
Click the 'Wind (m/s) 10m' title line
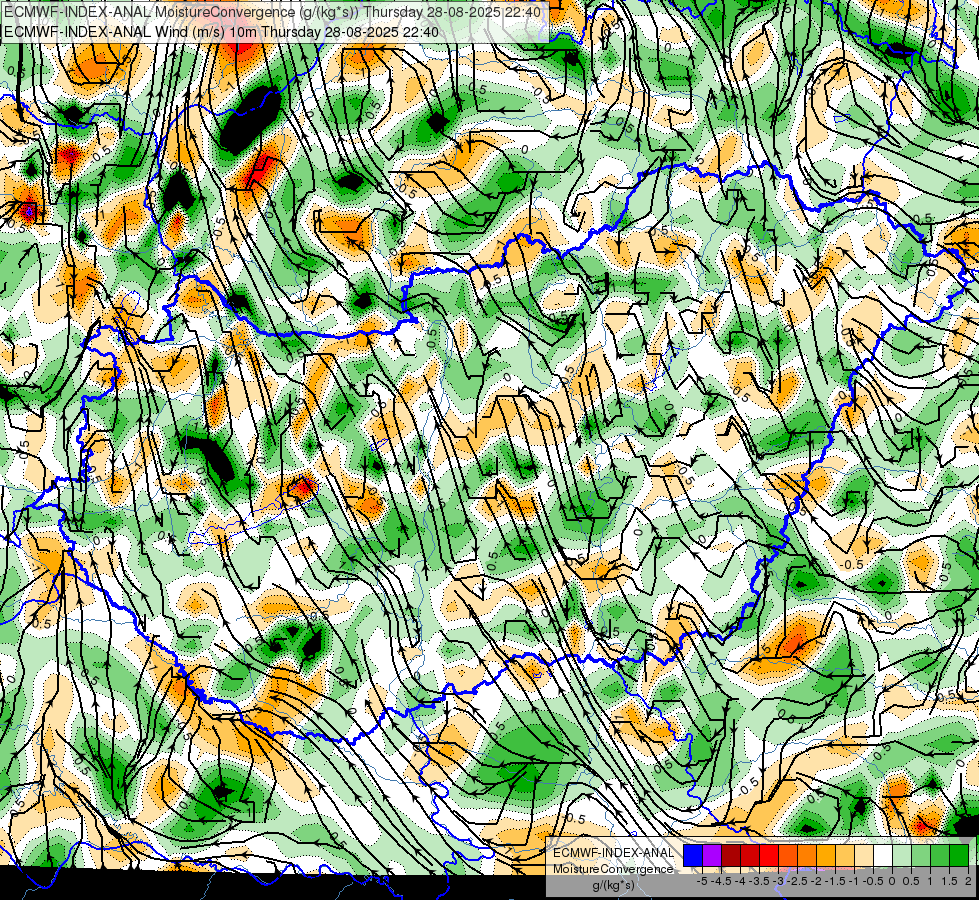[x=221, y=31]
